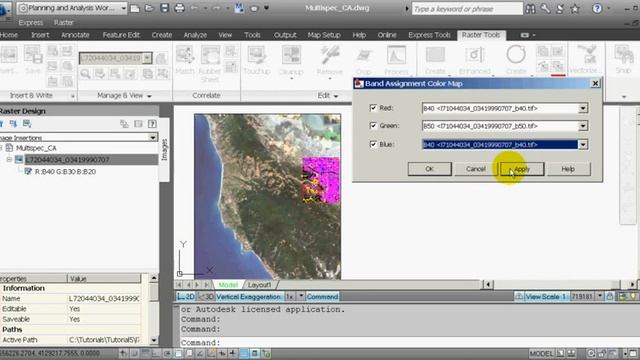This screenshot has width=640, height=360.
Task: Open the Analyze ribbon tab
Action: (x=195, y=35)
